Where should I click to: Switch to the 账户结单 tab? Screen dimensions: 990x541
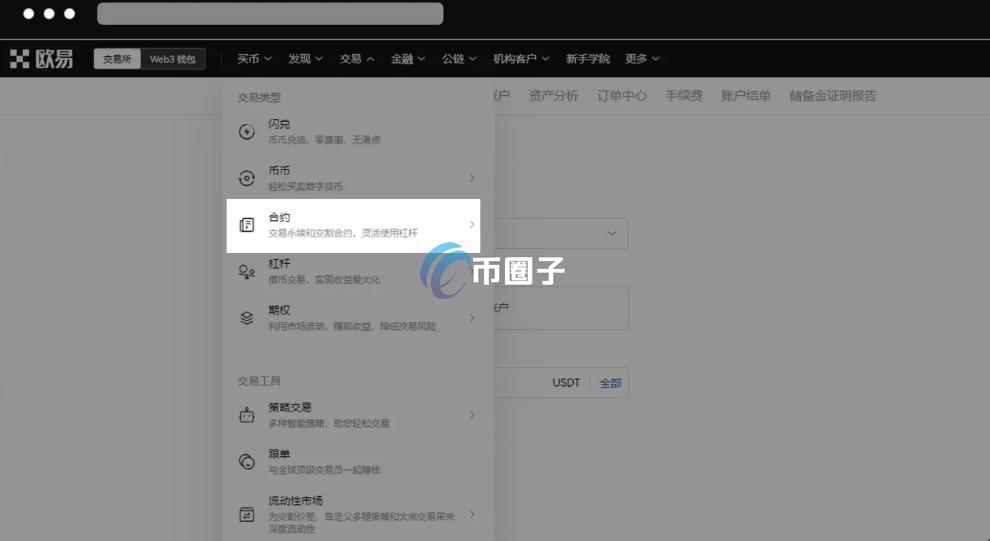[746, 96]
